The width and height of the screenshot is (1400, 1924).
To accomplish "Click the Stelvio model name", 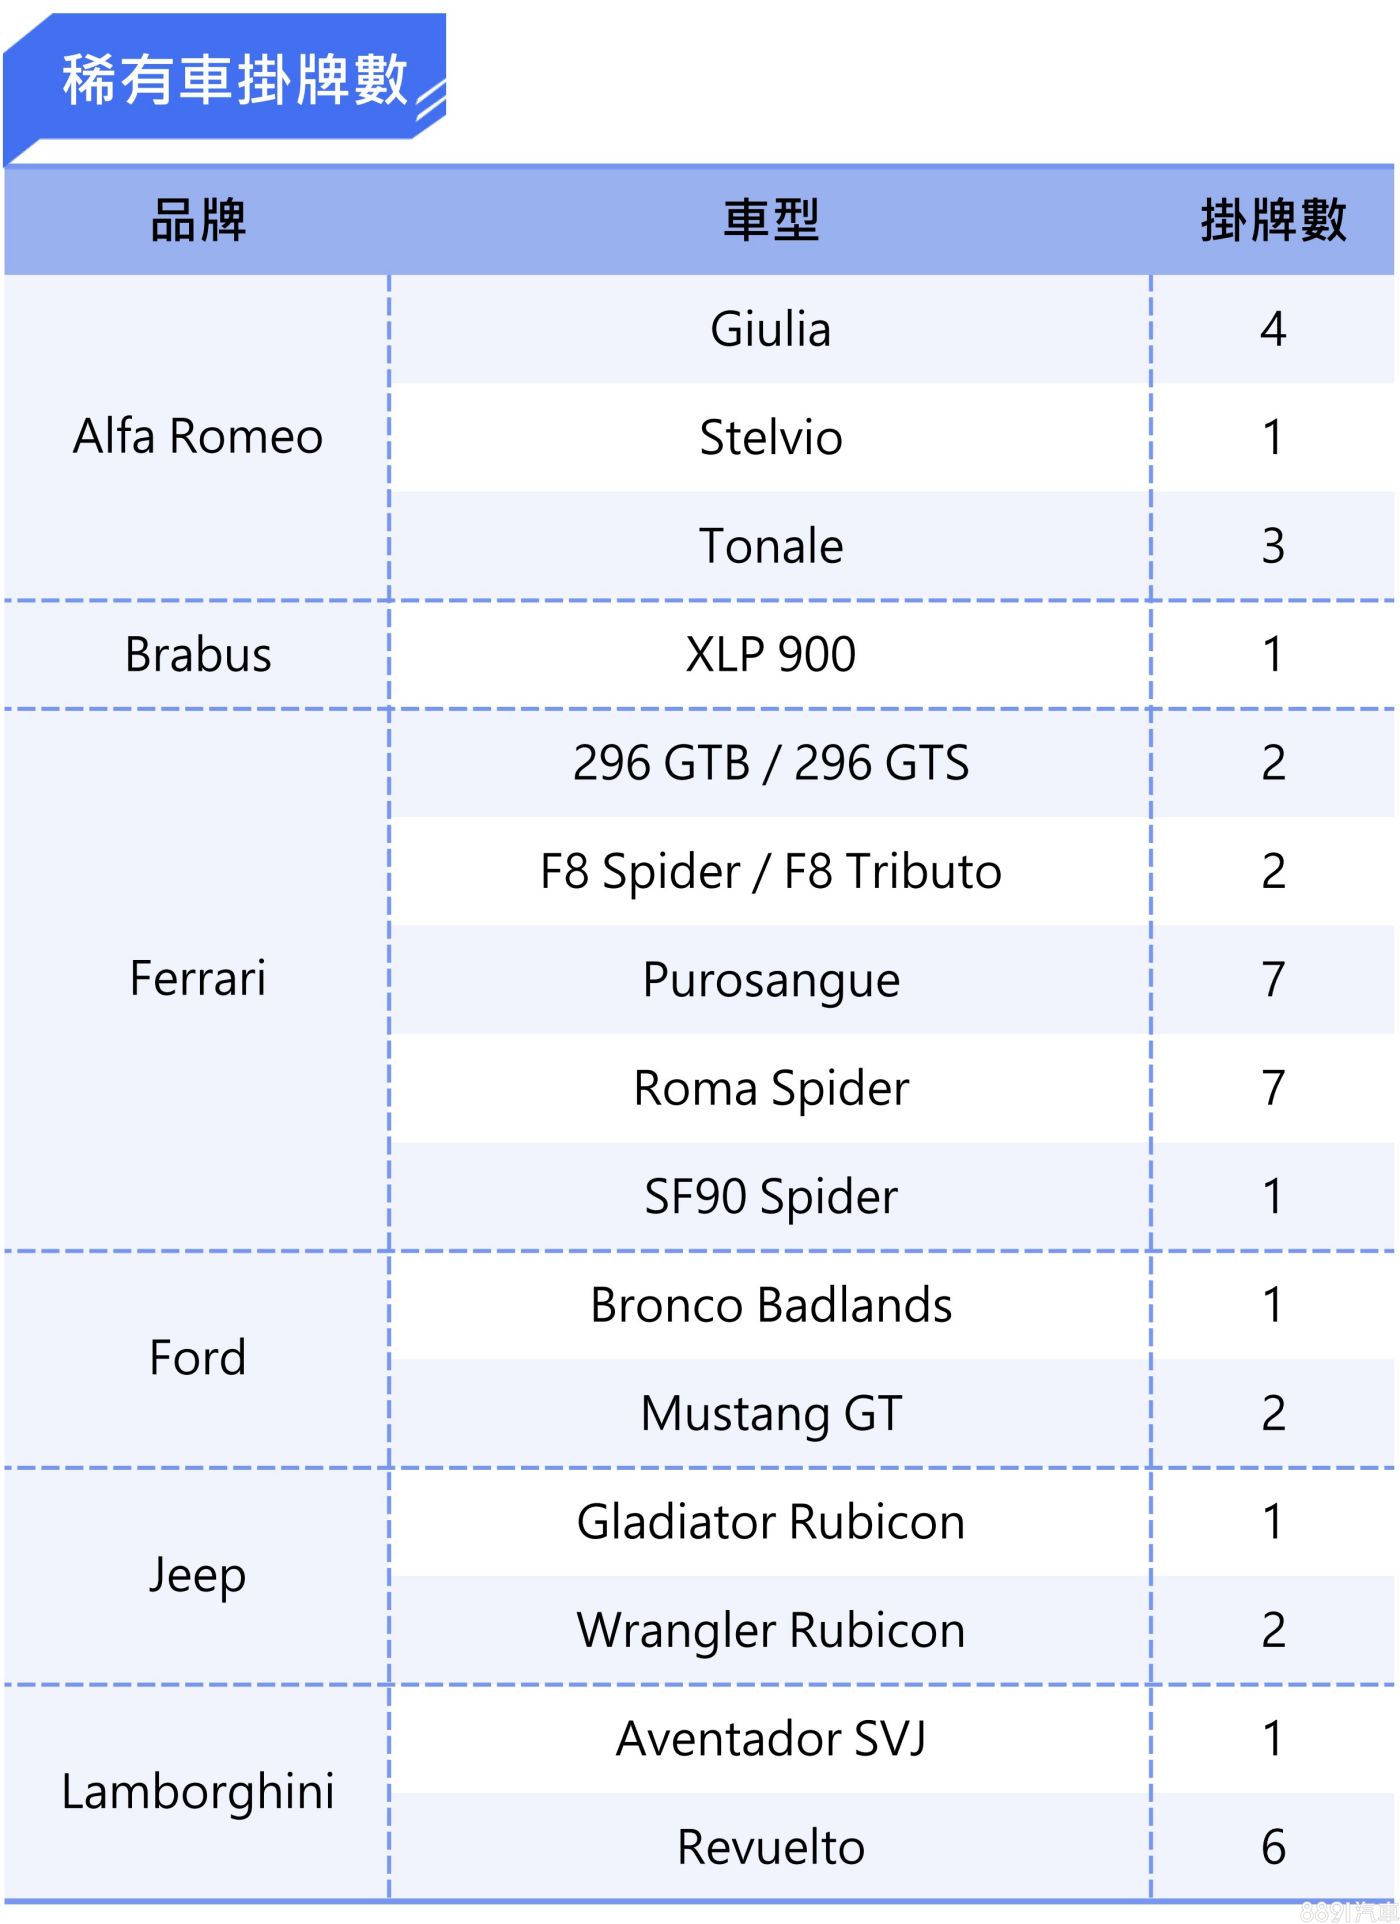I will [770, 438].
